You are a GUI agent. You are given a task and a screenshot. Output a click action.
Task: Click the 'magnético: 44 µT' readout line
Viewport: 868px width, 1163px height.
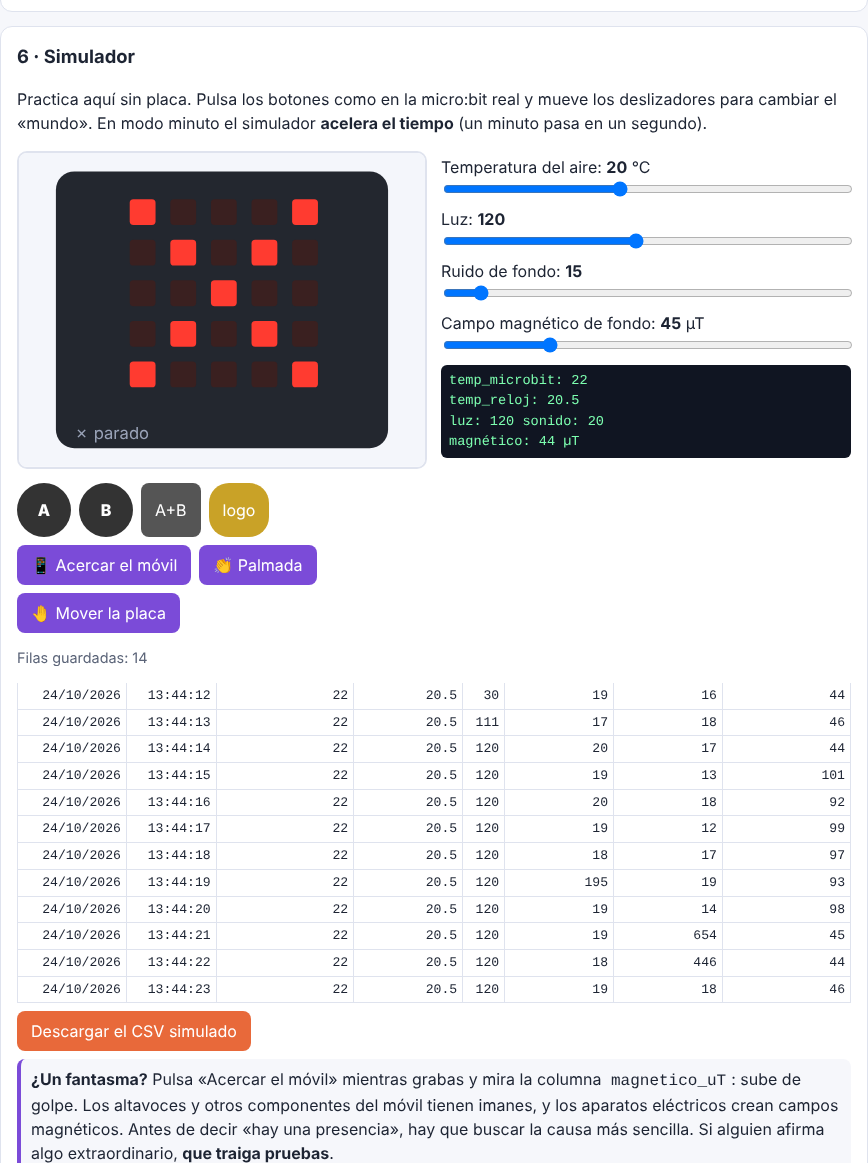(x=513, y=441)
